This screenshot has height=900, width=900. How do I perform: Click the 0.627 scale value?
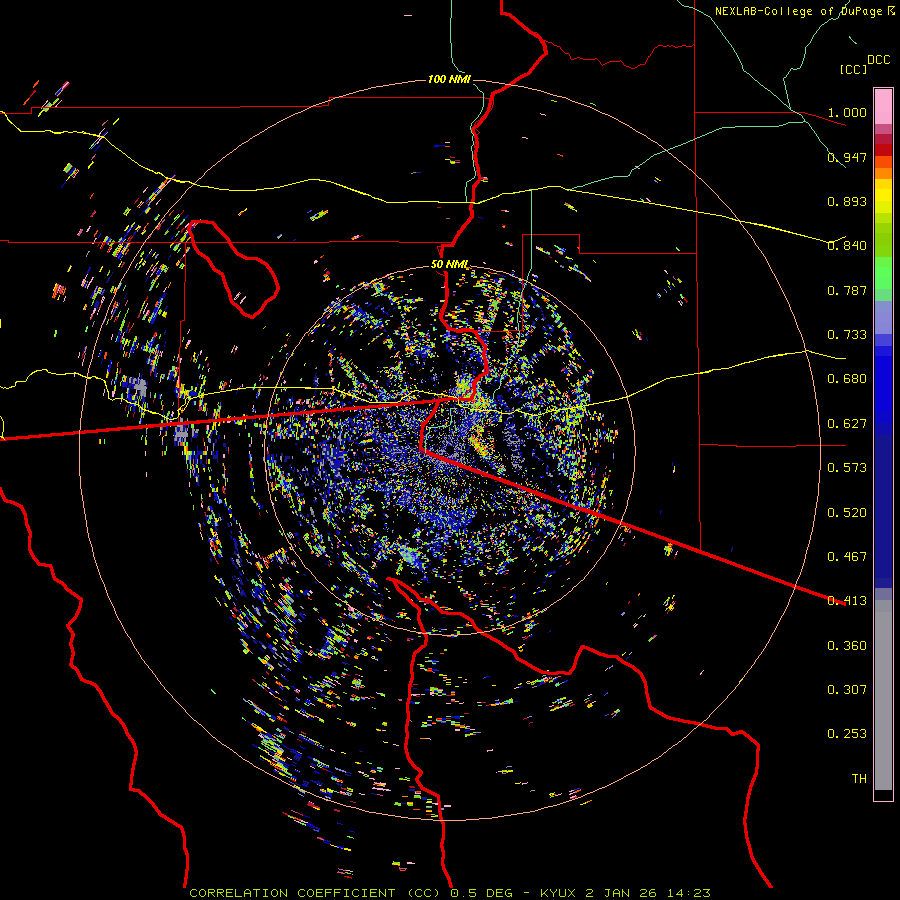(847, 424)
